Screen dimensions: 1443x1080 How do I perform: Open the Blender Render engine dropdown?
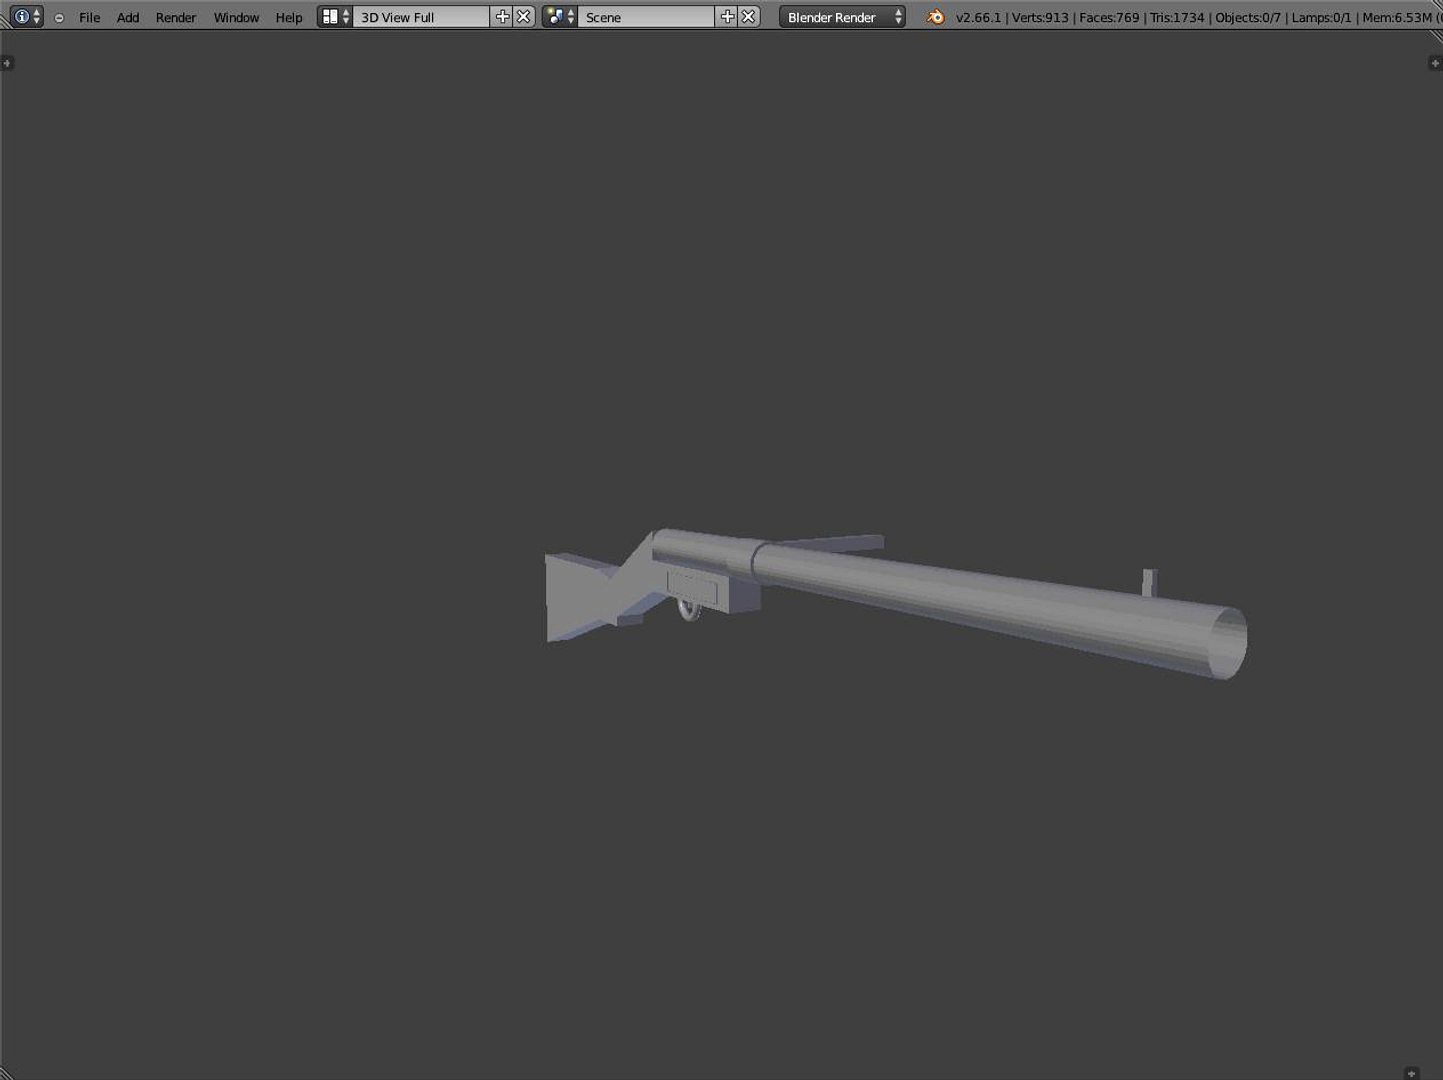point(842,17)
